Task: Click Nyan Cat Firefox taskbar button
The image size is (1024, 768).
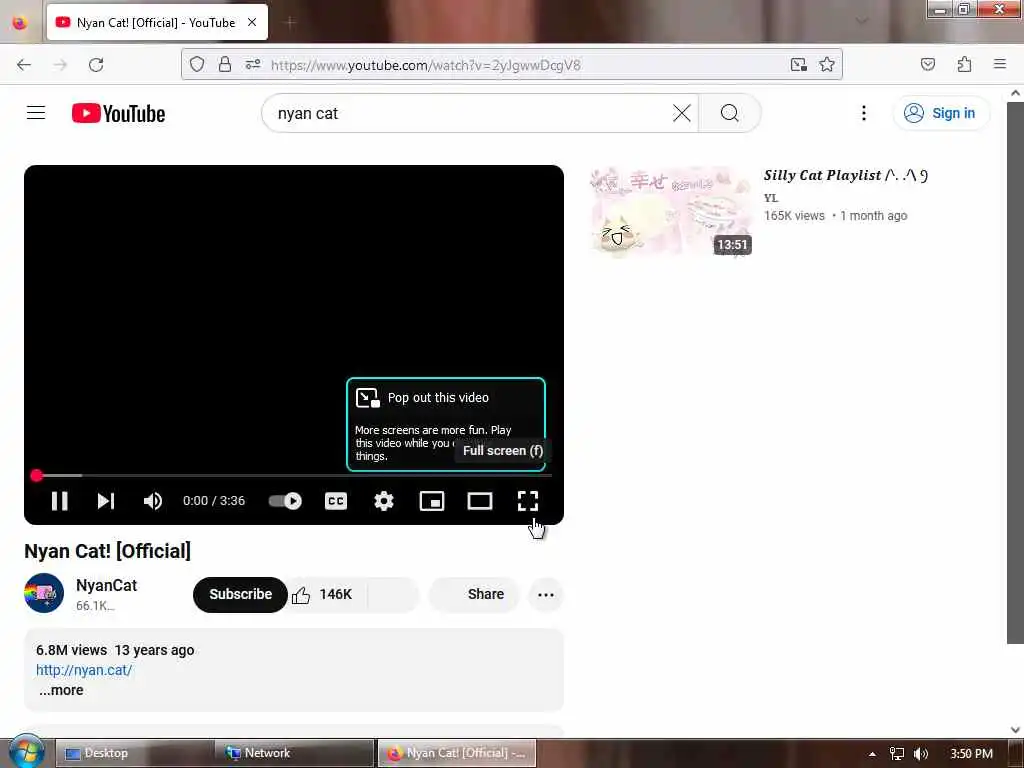Action: 457,753
